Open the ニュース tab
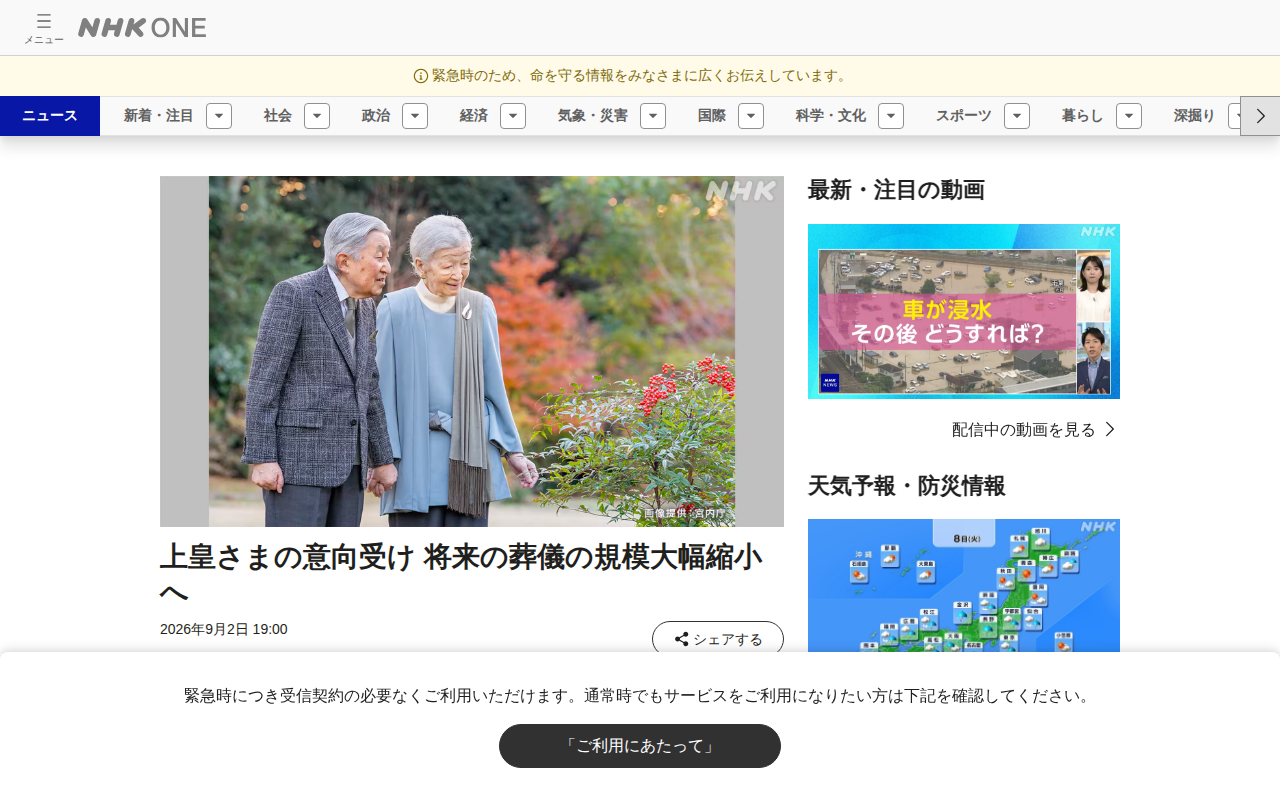Viewport: 1280px width, 800px height. tap(50, 116)
